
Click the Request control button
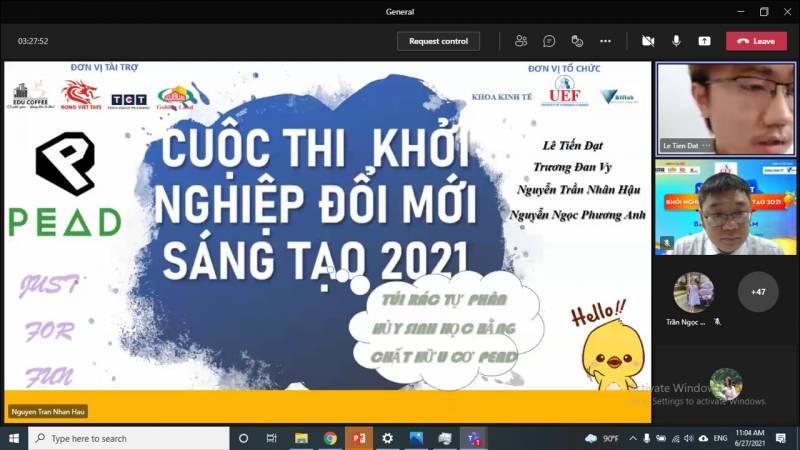pos(438,41)
